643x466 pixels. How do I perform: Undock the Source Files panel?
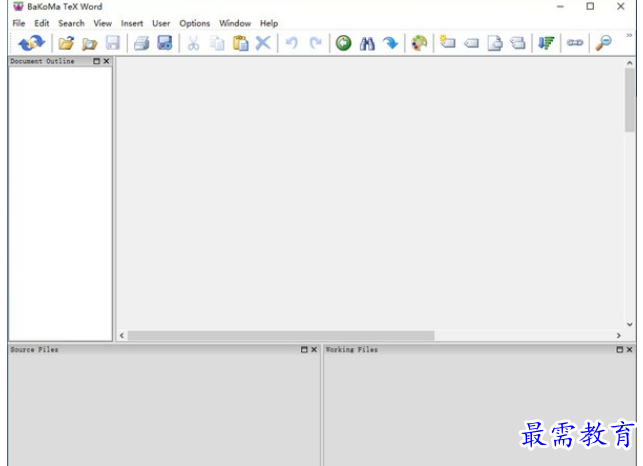(304, 350)
